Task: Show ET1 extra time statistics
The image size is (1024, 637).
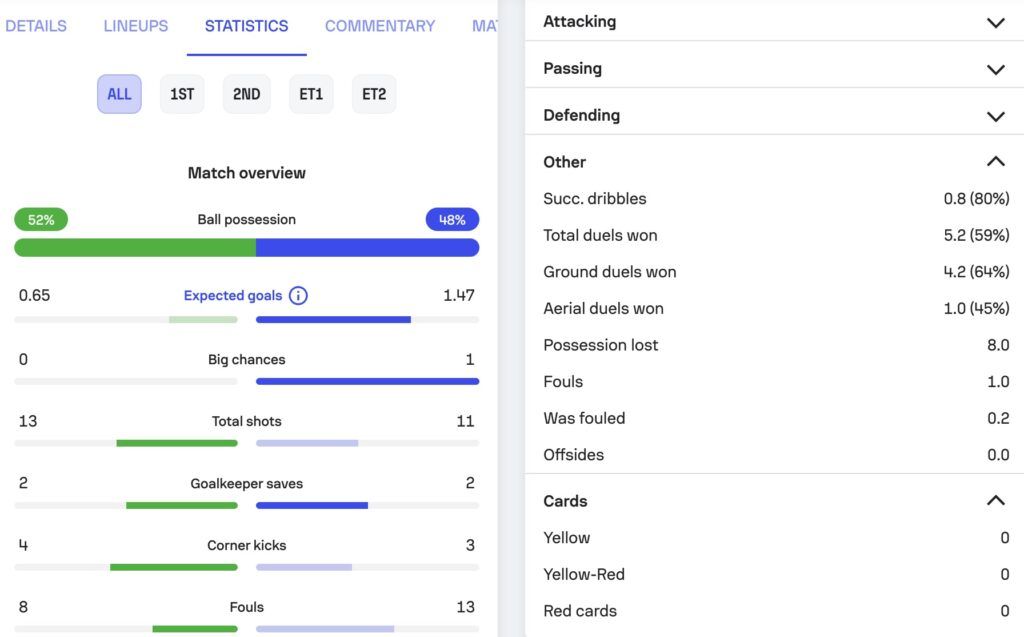Action: coord(311,94)
